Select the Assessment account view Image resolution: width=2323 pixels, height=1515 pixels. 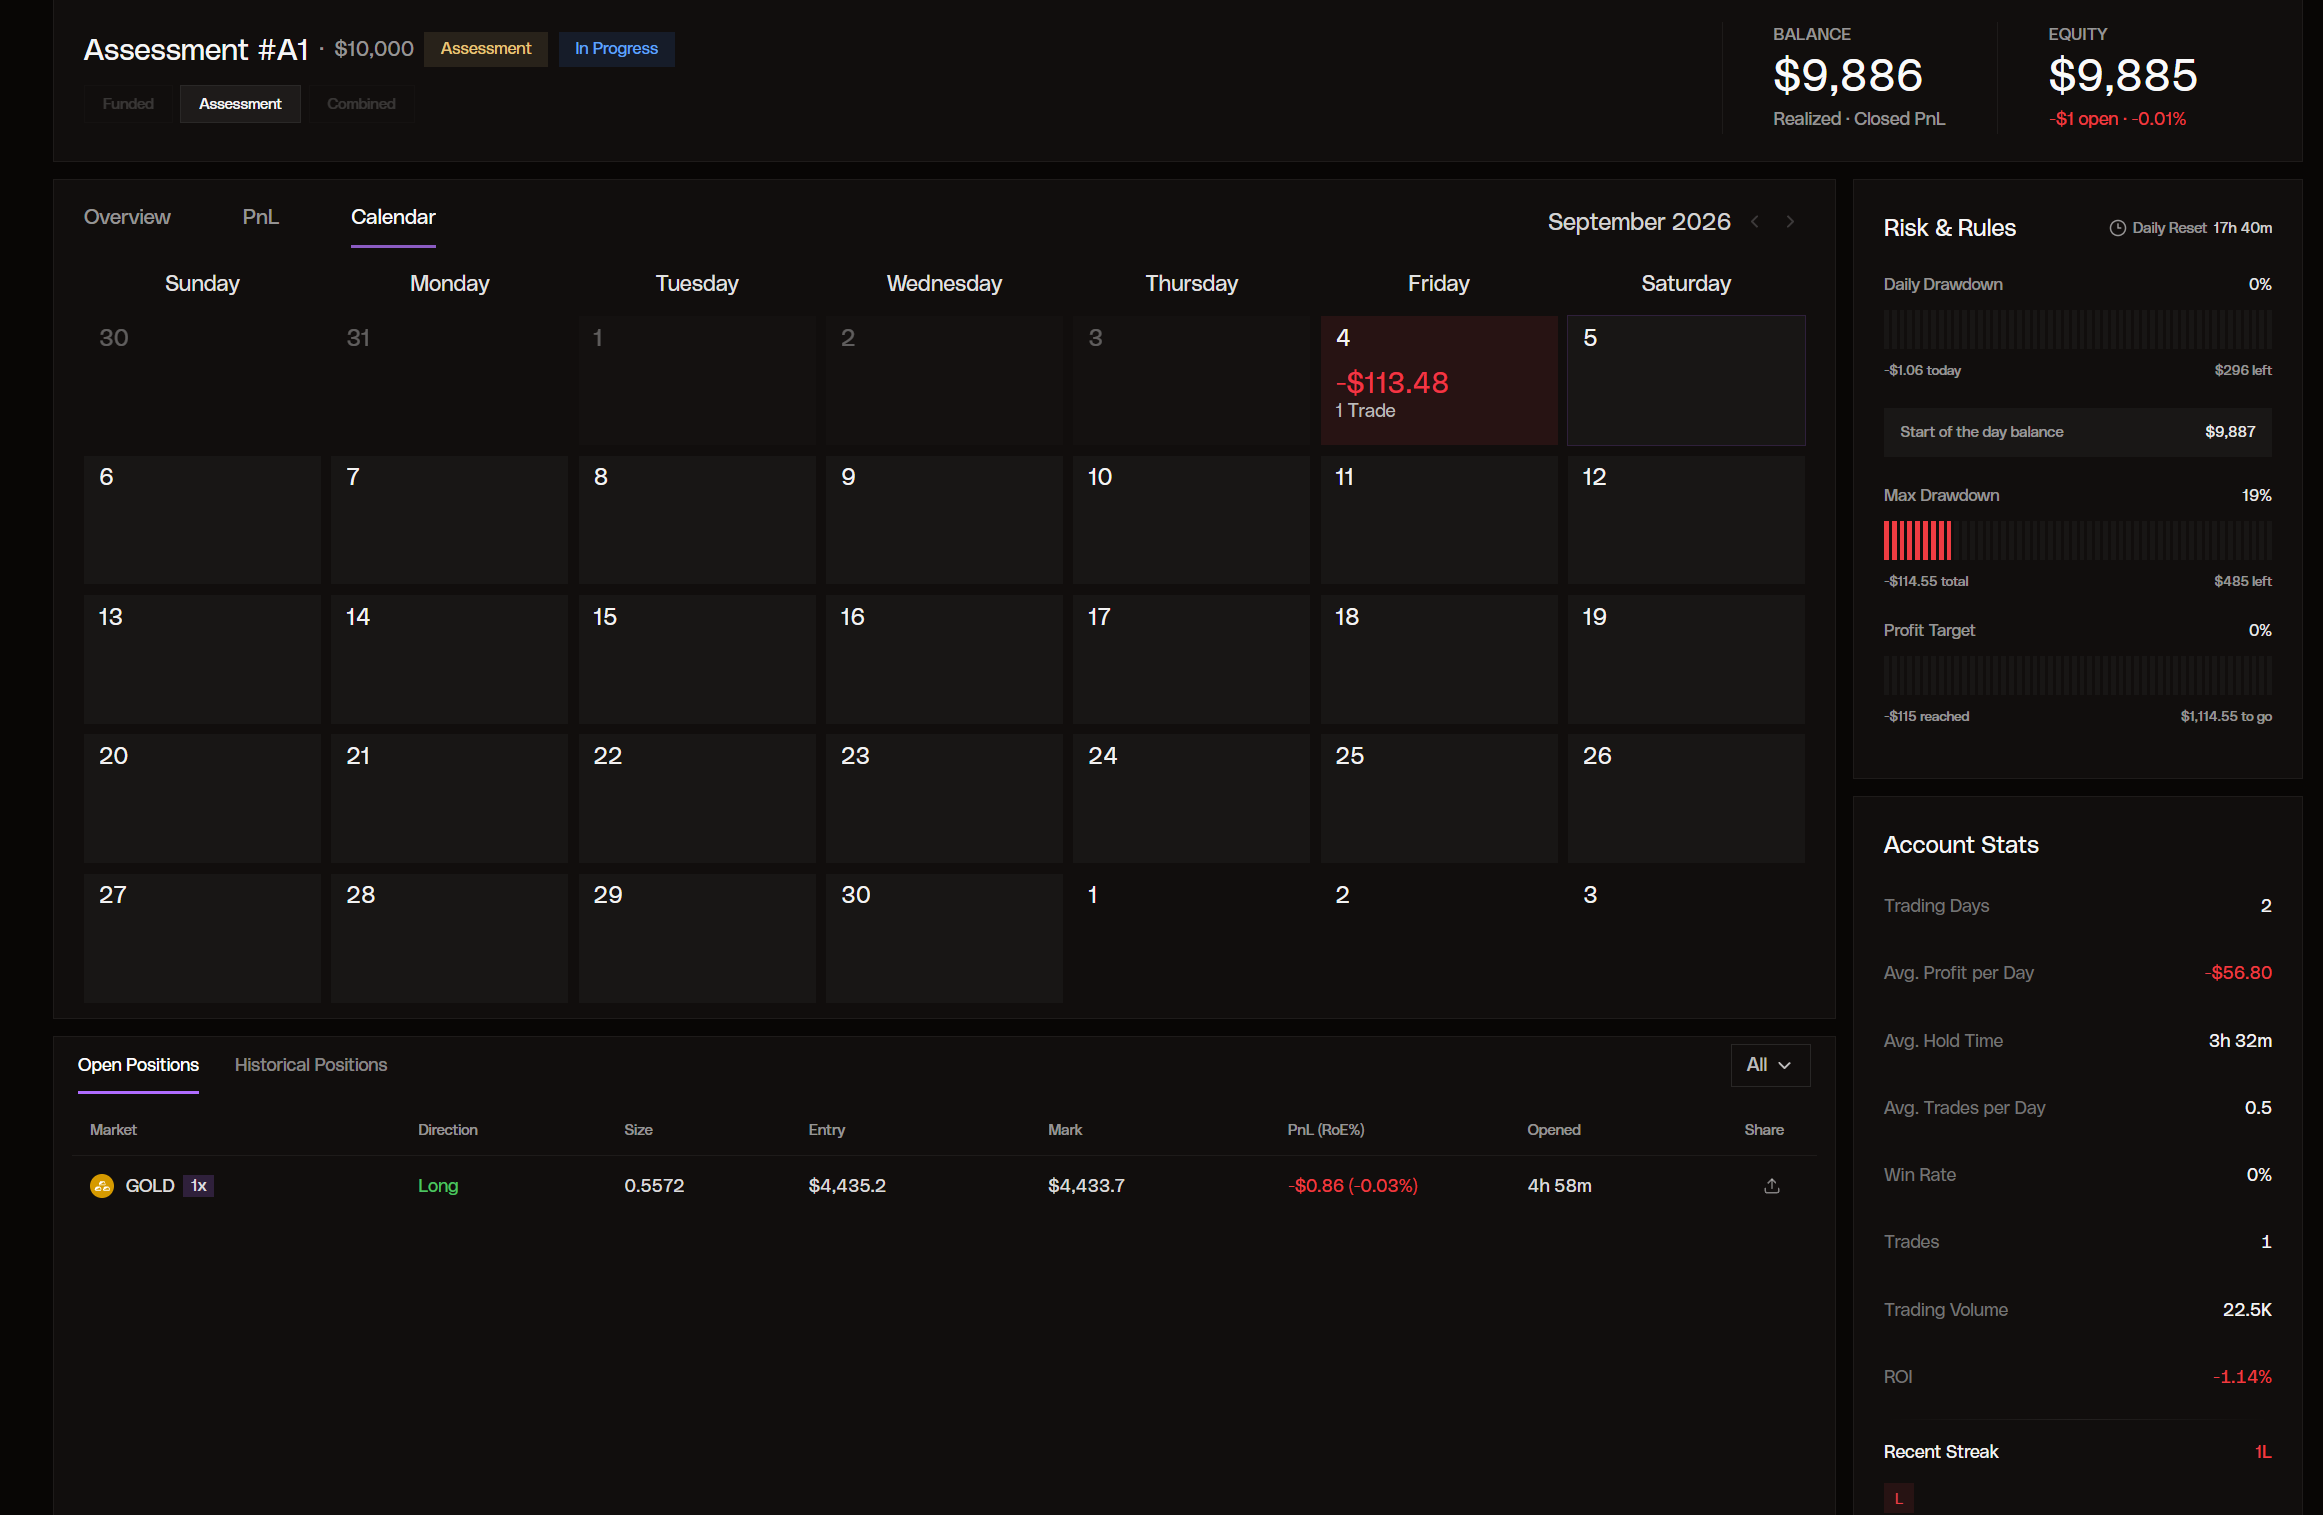[x=240, y=104]
